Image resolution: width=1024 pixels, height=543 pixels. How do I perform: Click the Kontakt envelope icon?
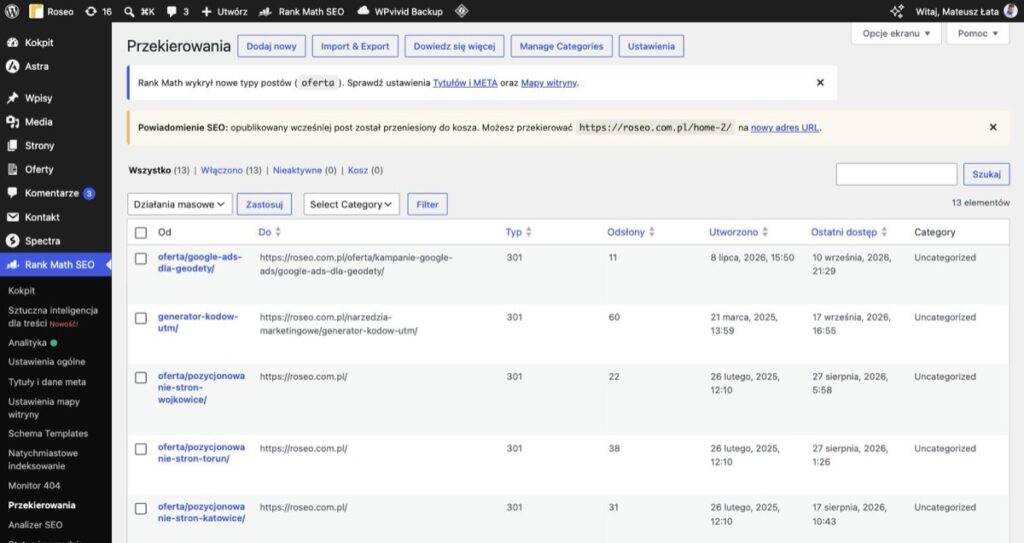coord(12,217)
